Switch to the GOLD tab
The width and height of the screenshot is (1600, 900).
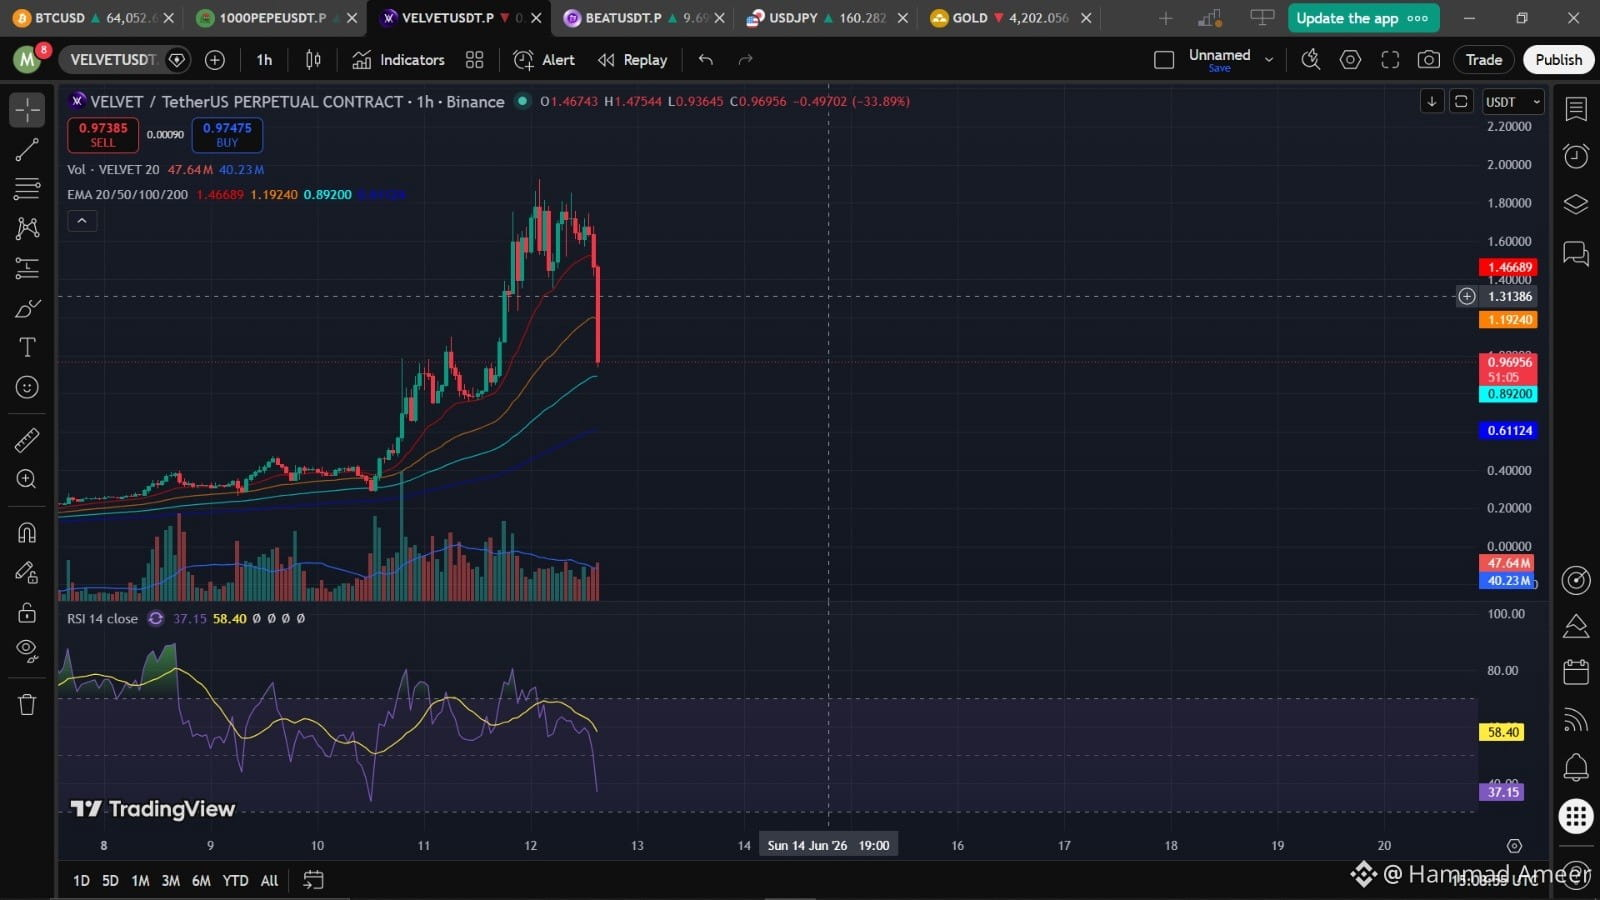pos(1010,18)
